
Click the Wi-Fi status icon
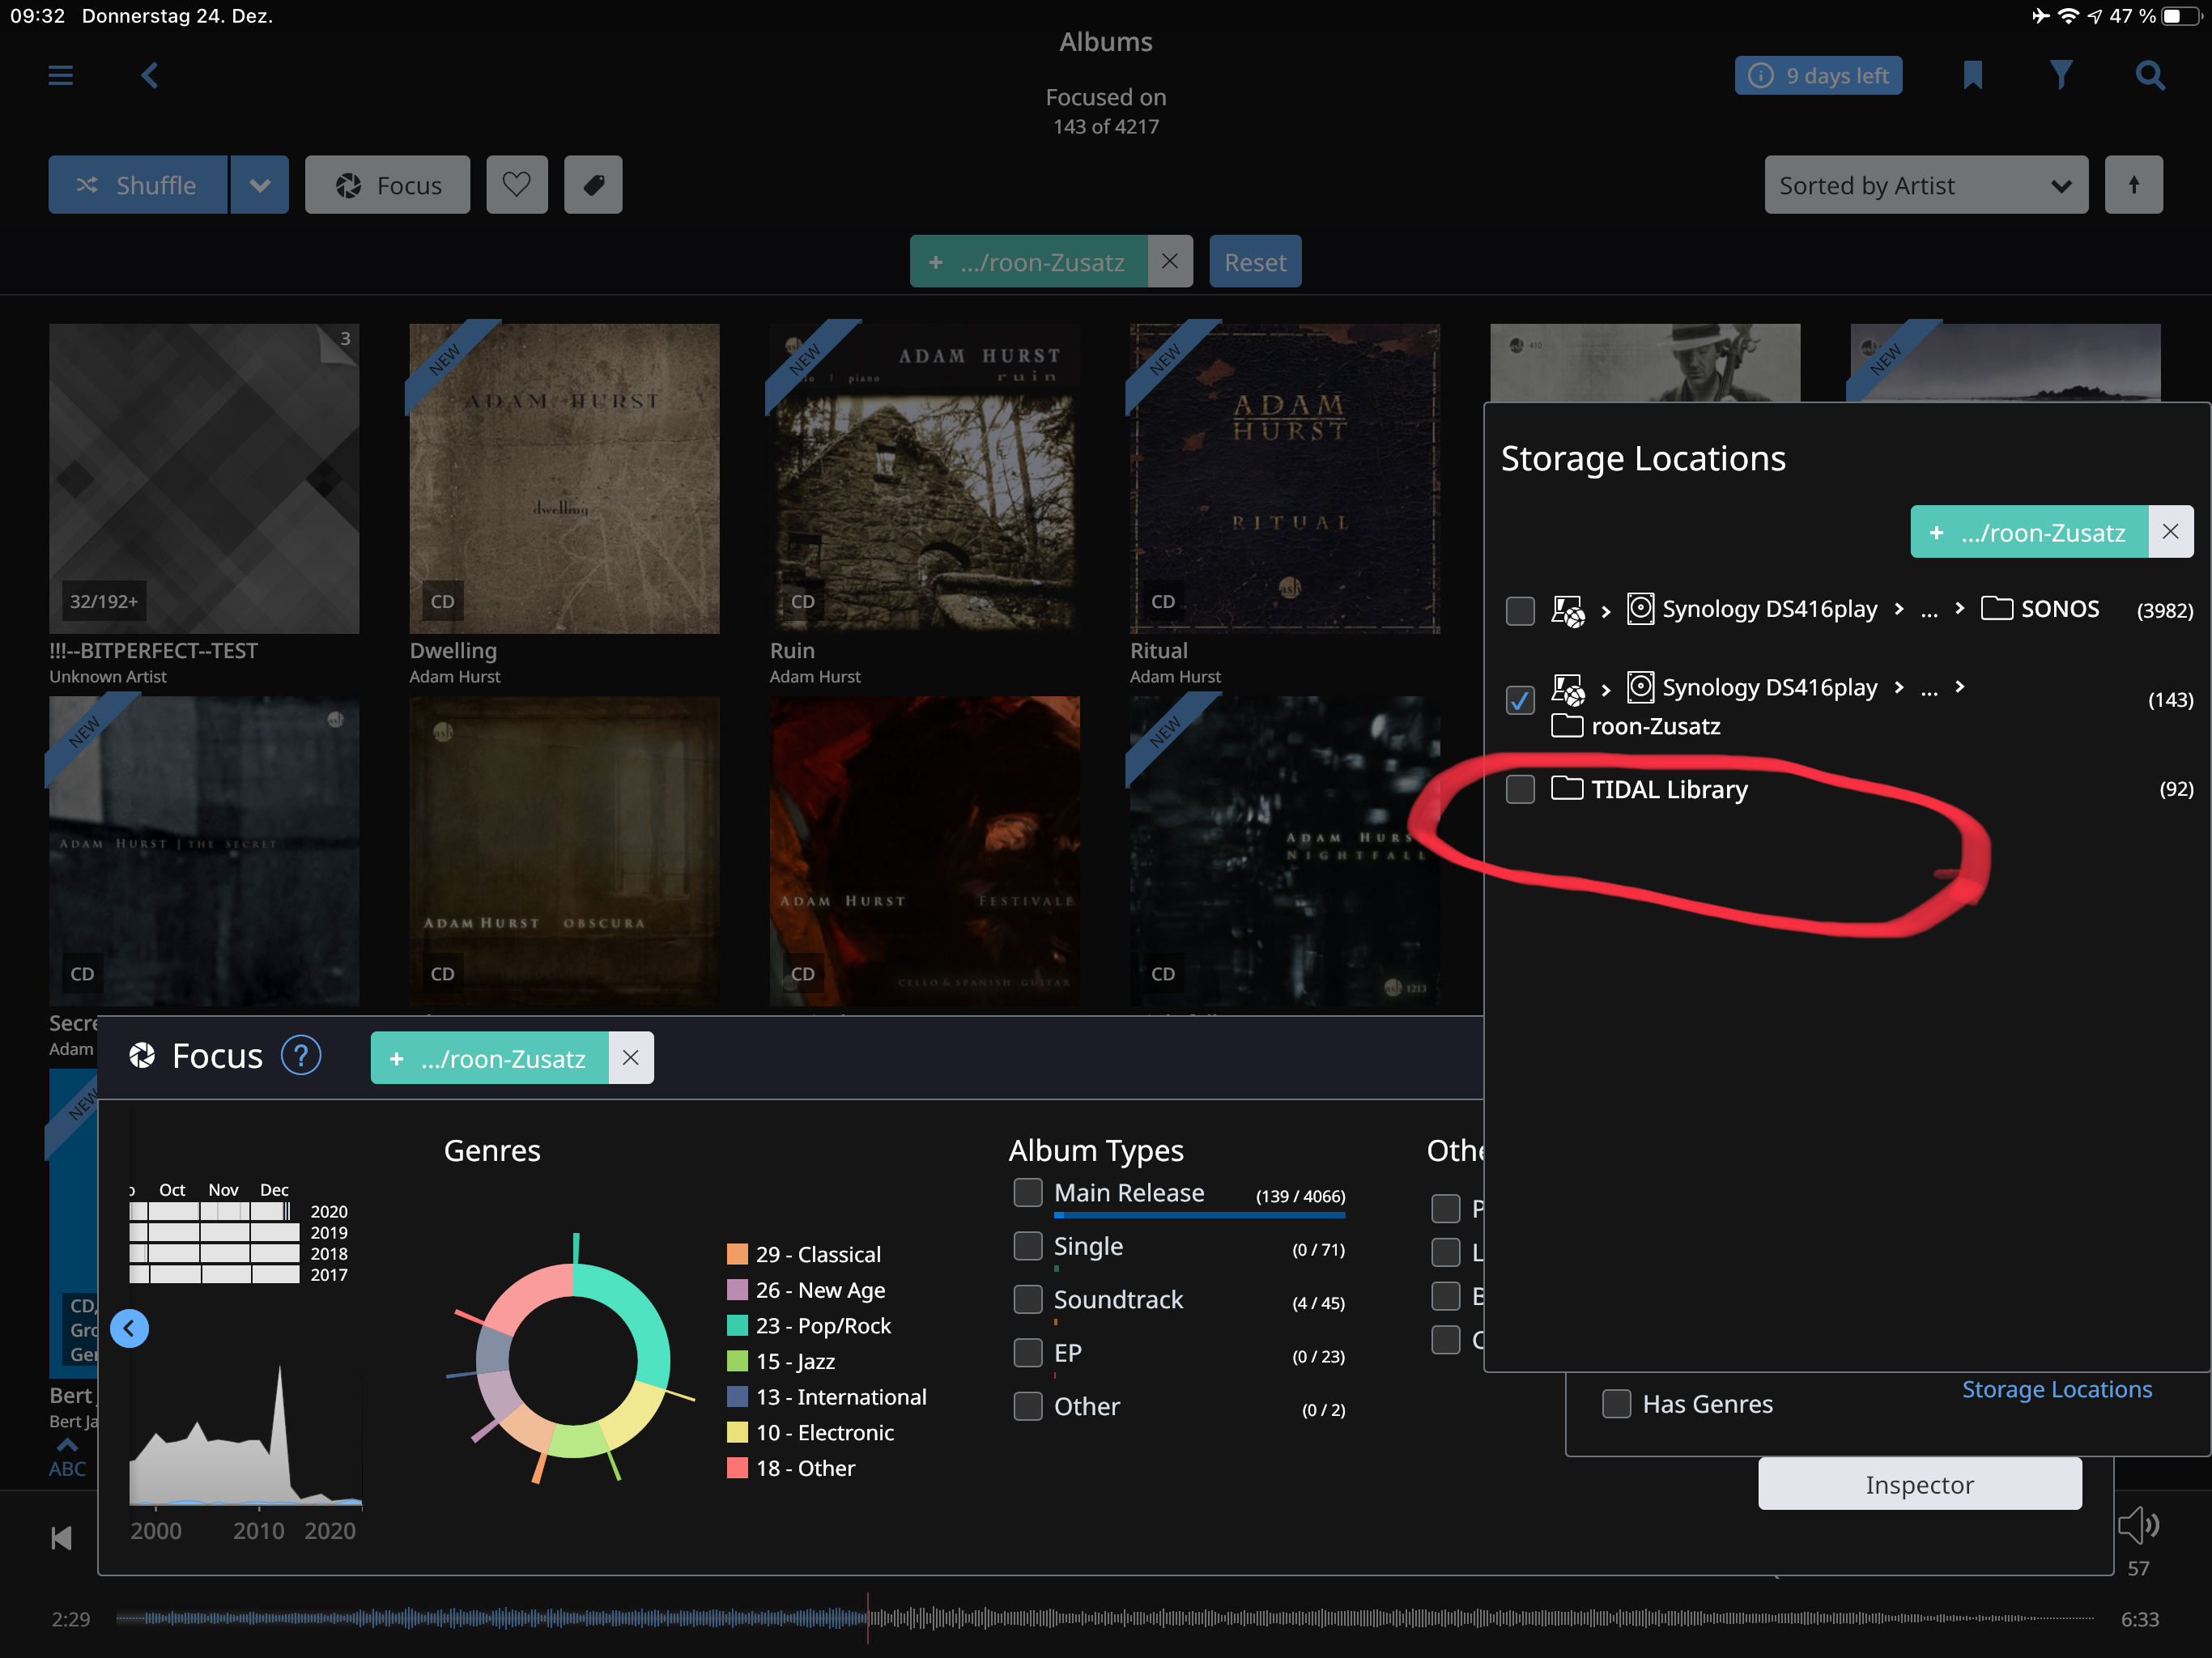click(x=2067, y=16)
